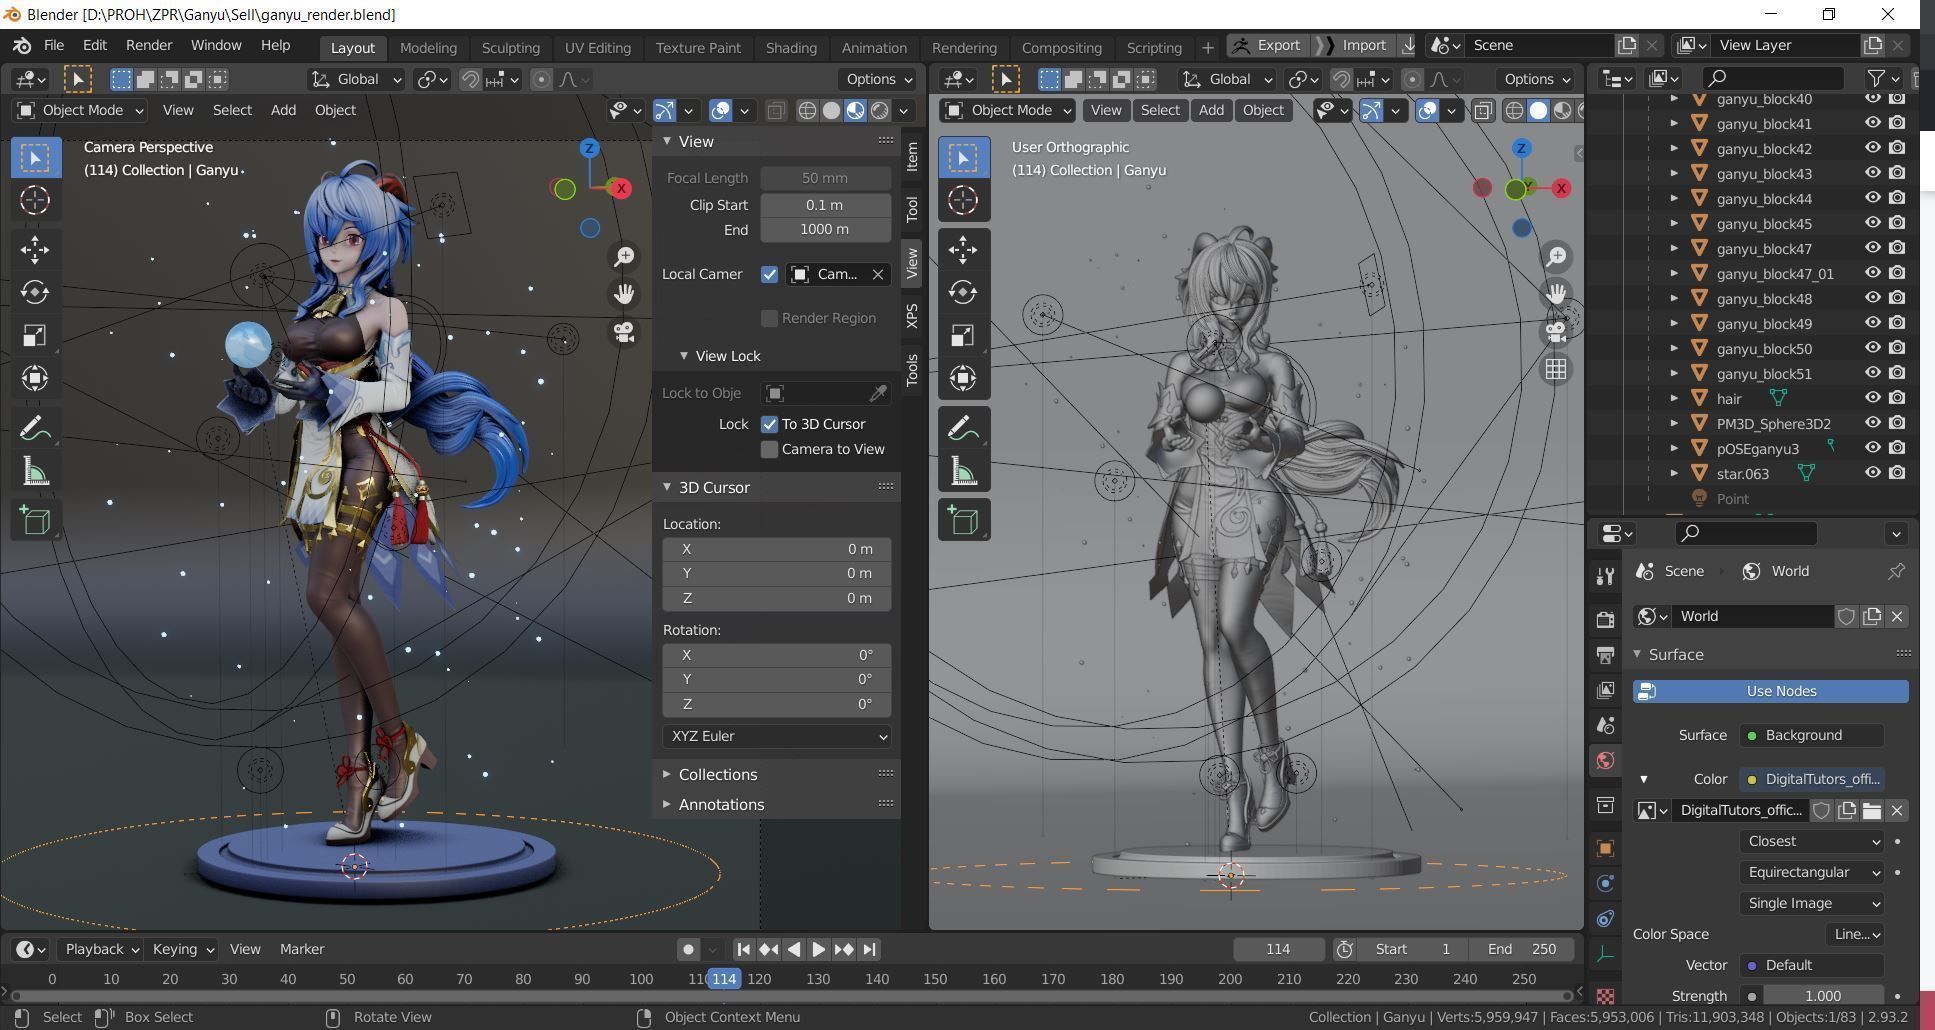Open the Object properties tab icon
The height and width of the screenshot is (1030, 1935).
click(1605, 848)
